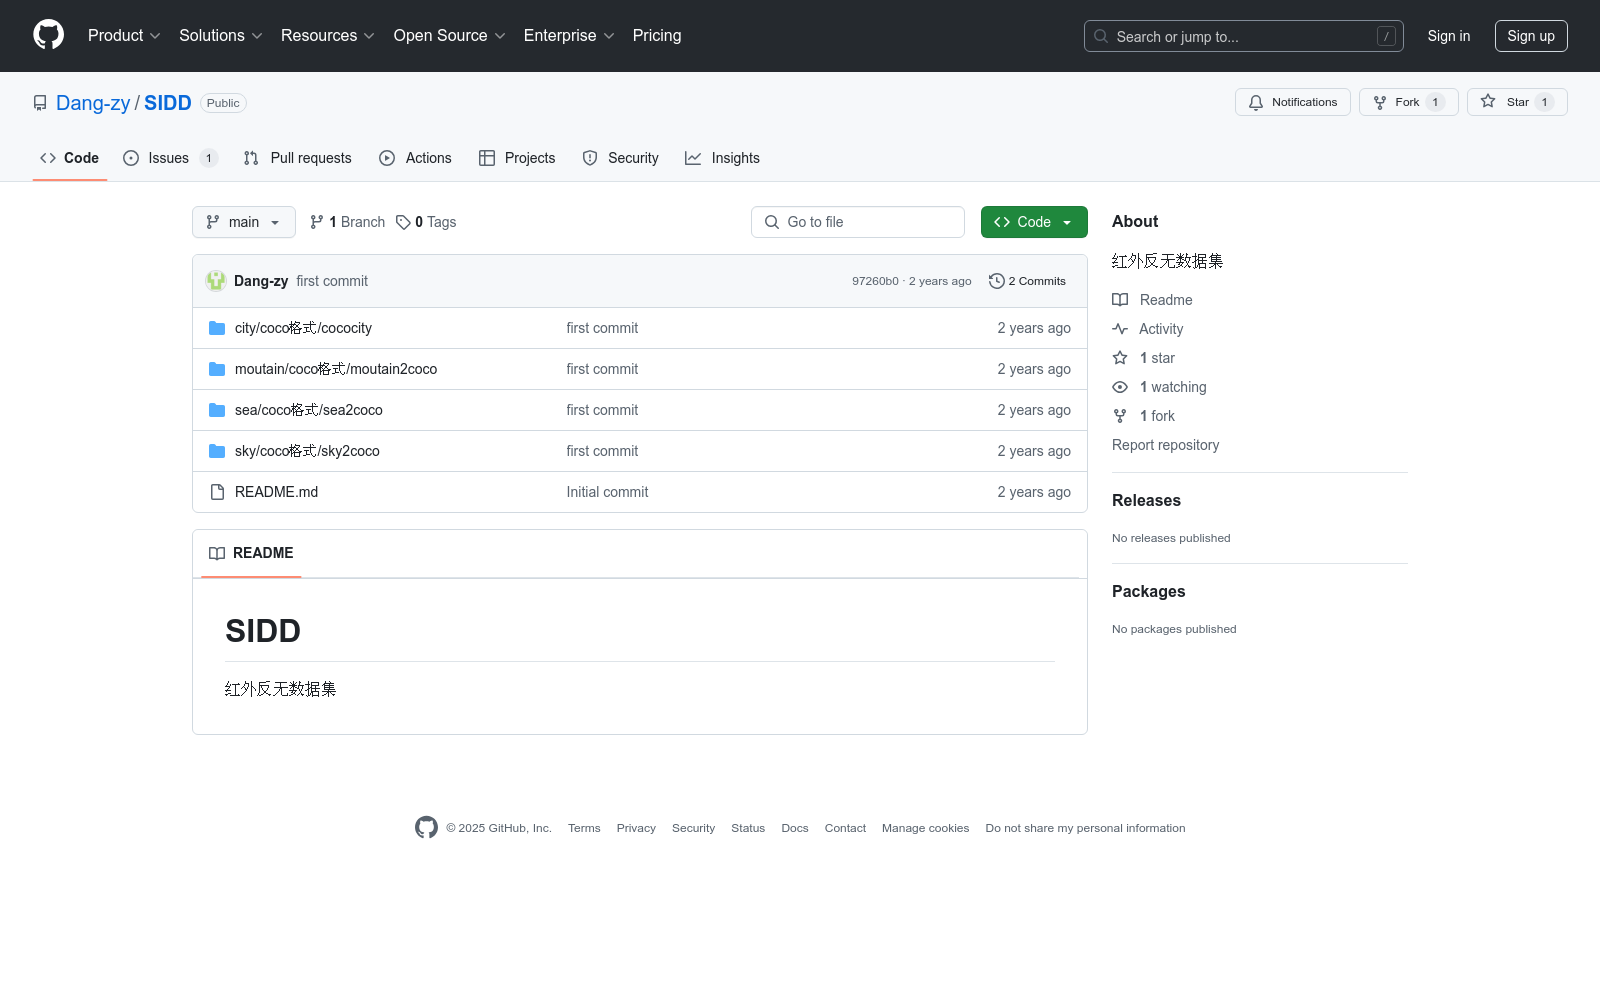Open the Resources dropdown

328,35
